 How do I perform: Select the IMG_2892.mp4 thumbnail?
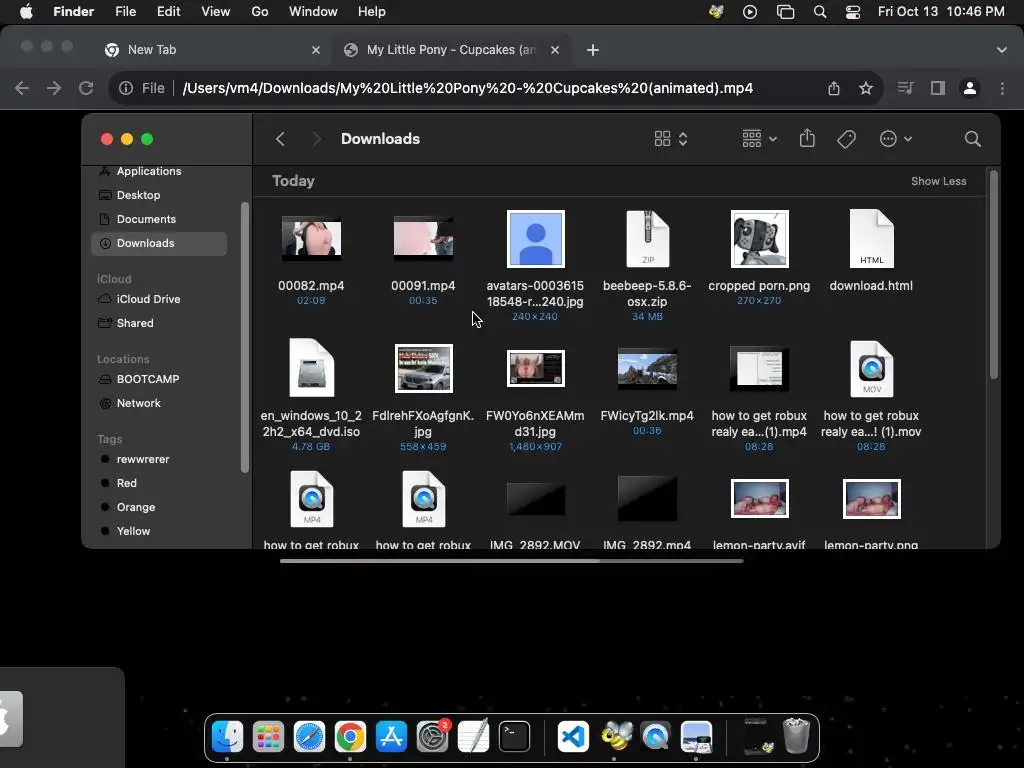click(x=647, y=499)
